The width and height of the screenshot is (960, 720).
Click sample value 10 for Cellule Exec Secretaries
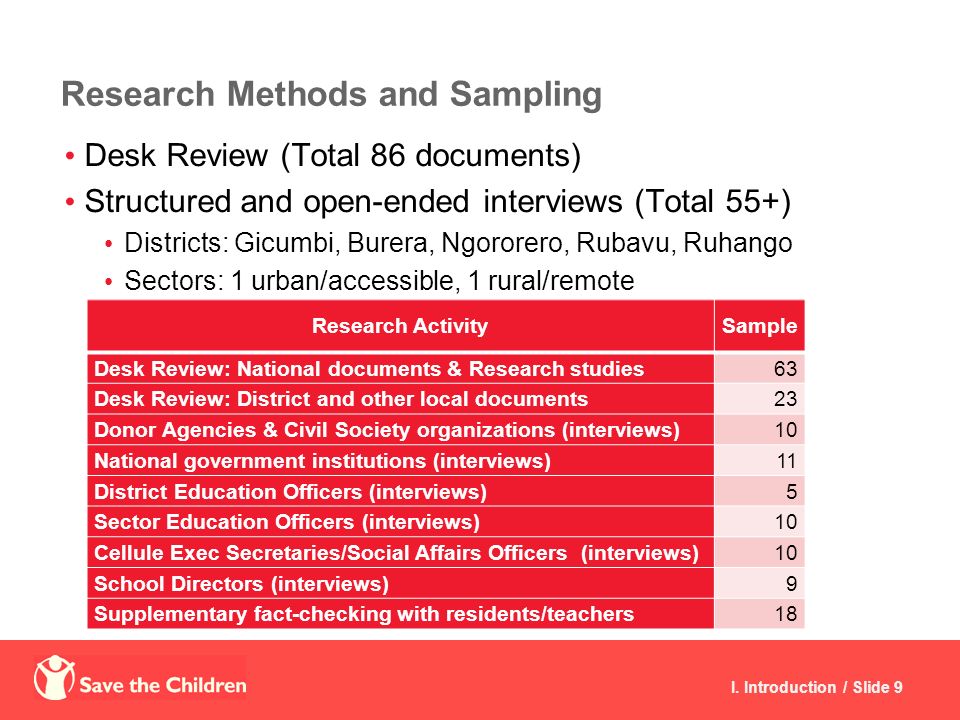click(x=786, y=552)
